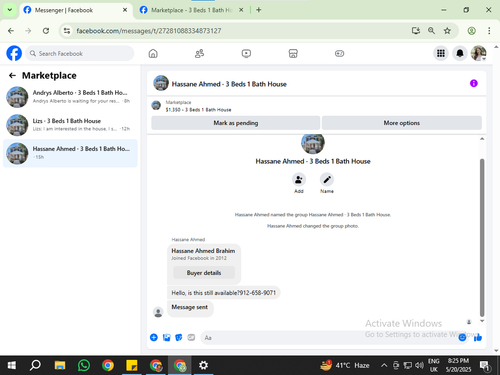
Task: Open Buyer details for Hassane Ahmed Brahim
Action: [204, 273]
